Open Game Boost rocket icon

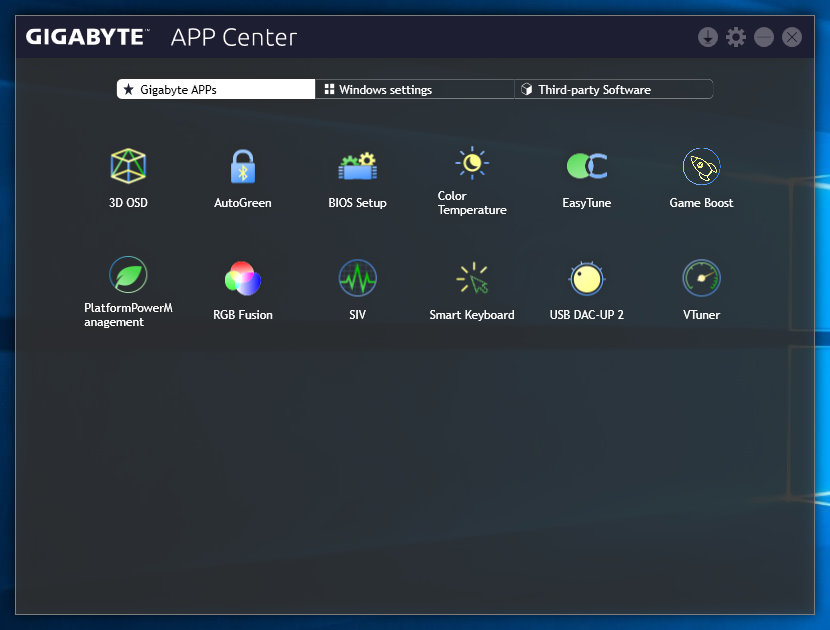[x=701, y=166]
